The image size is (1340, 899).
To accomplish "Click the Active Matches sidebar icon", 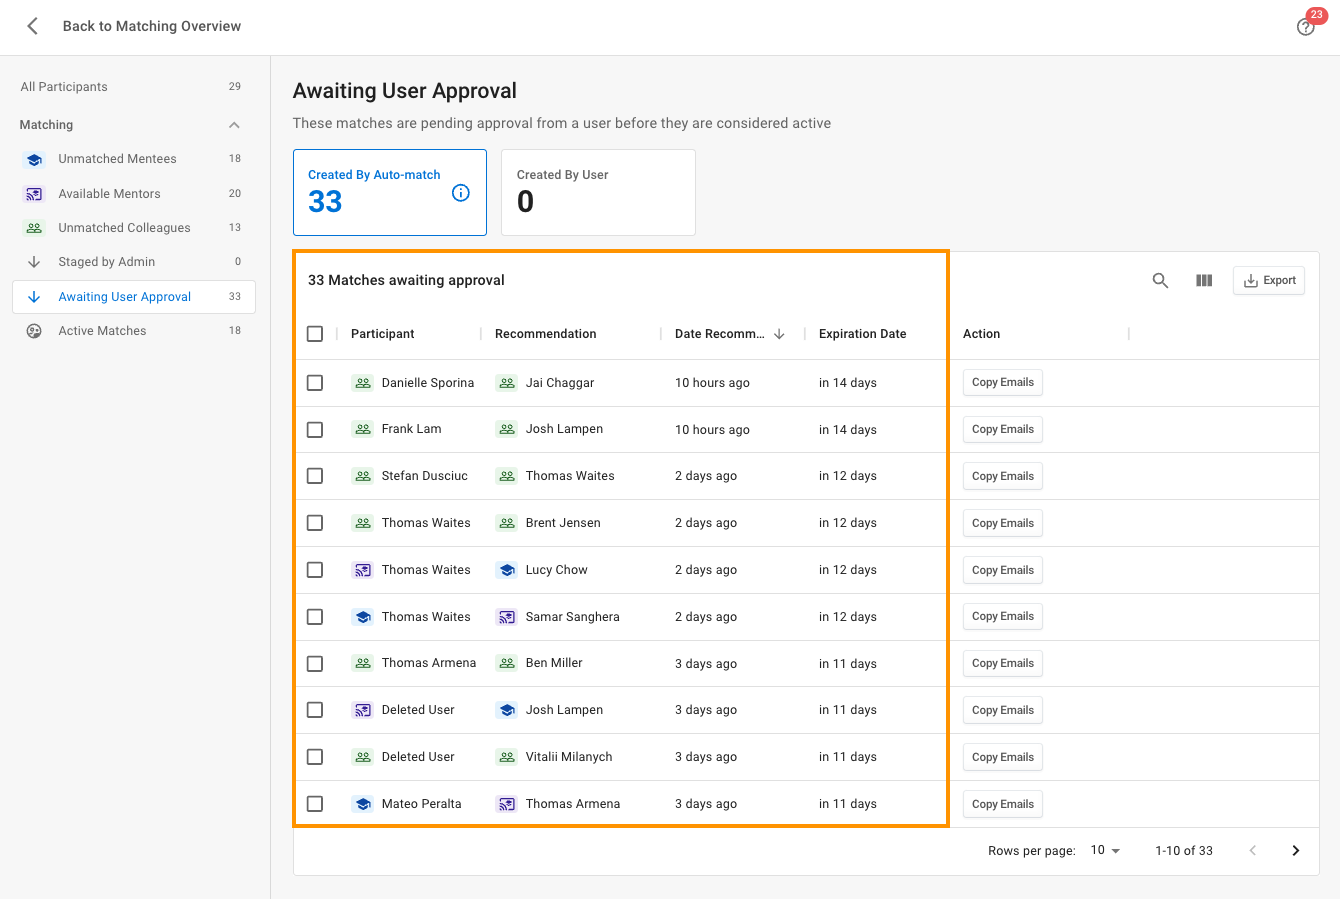I will pyautogui.click(x=34, y=331).
